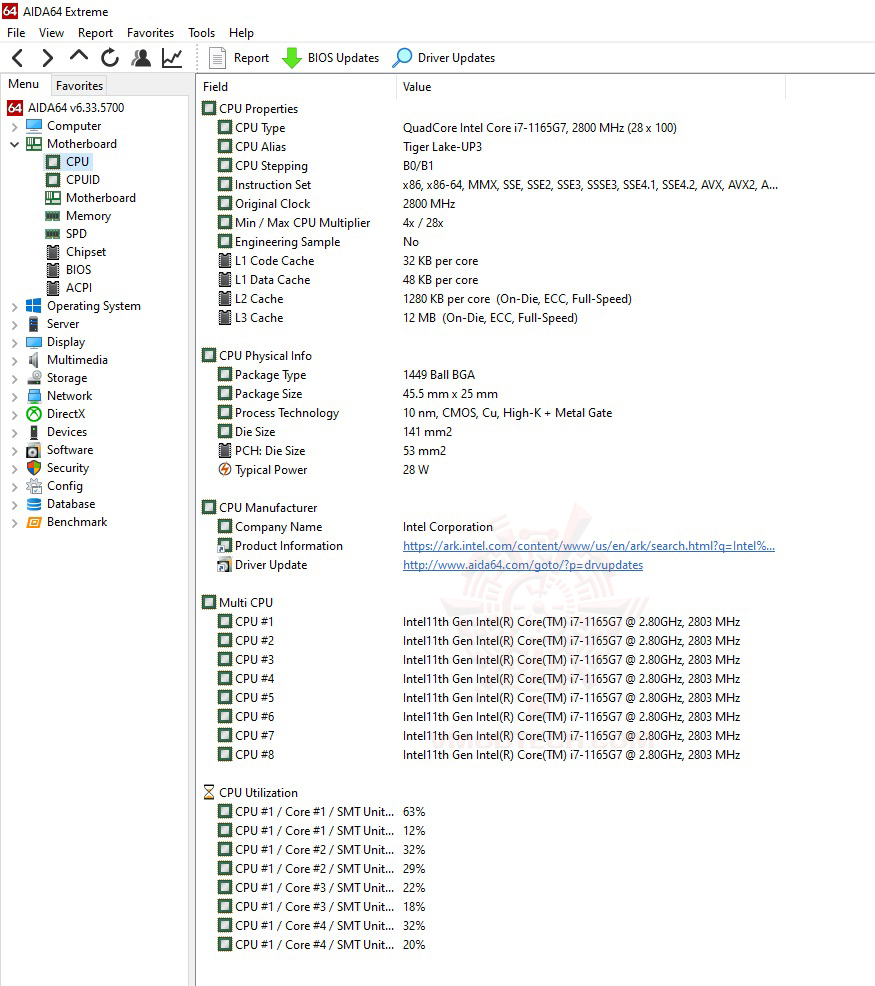Screen dimensions: 875x986
Task: Open the user profile icon in toolbar
Action: [141, 58]
